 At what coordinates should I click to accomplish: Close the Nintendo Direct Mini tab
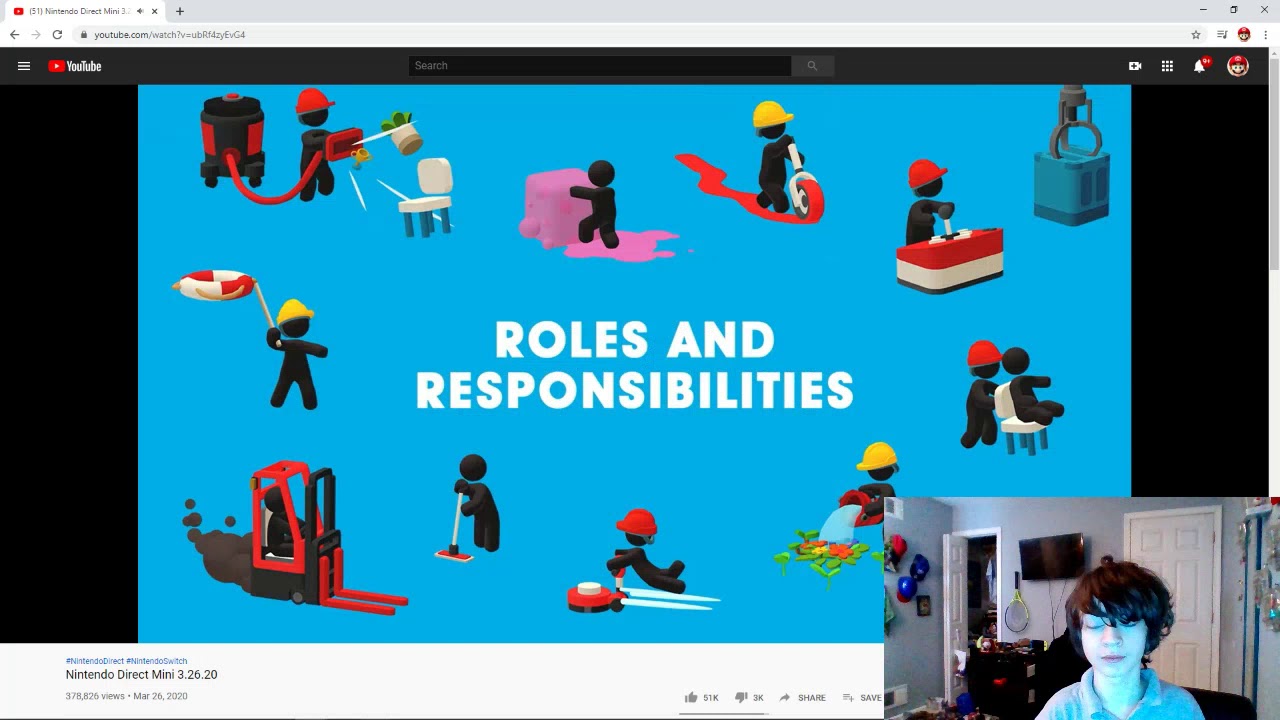[154, 11]
